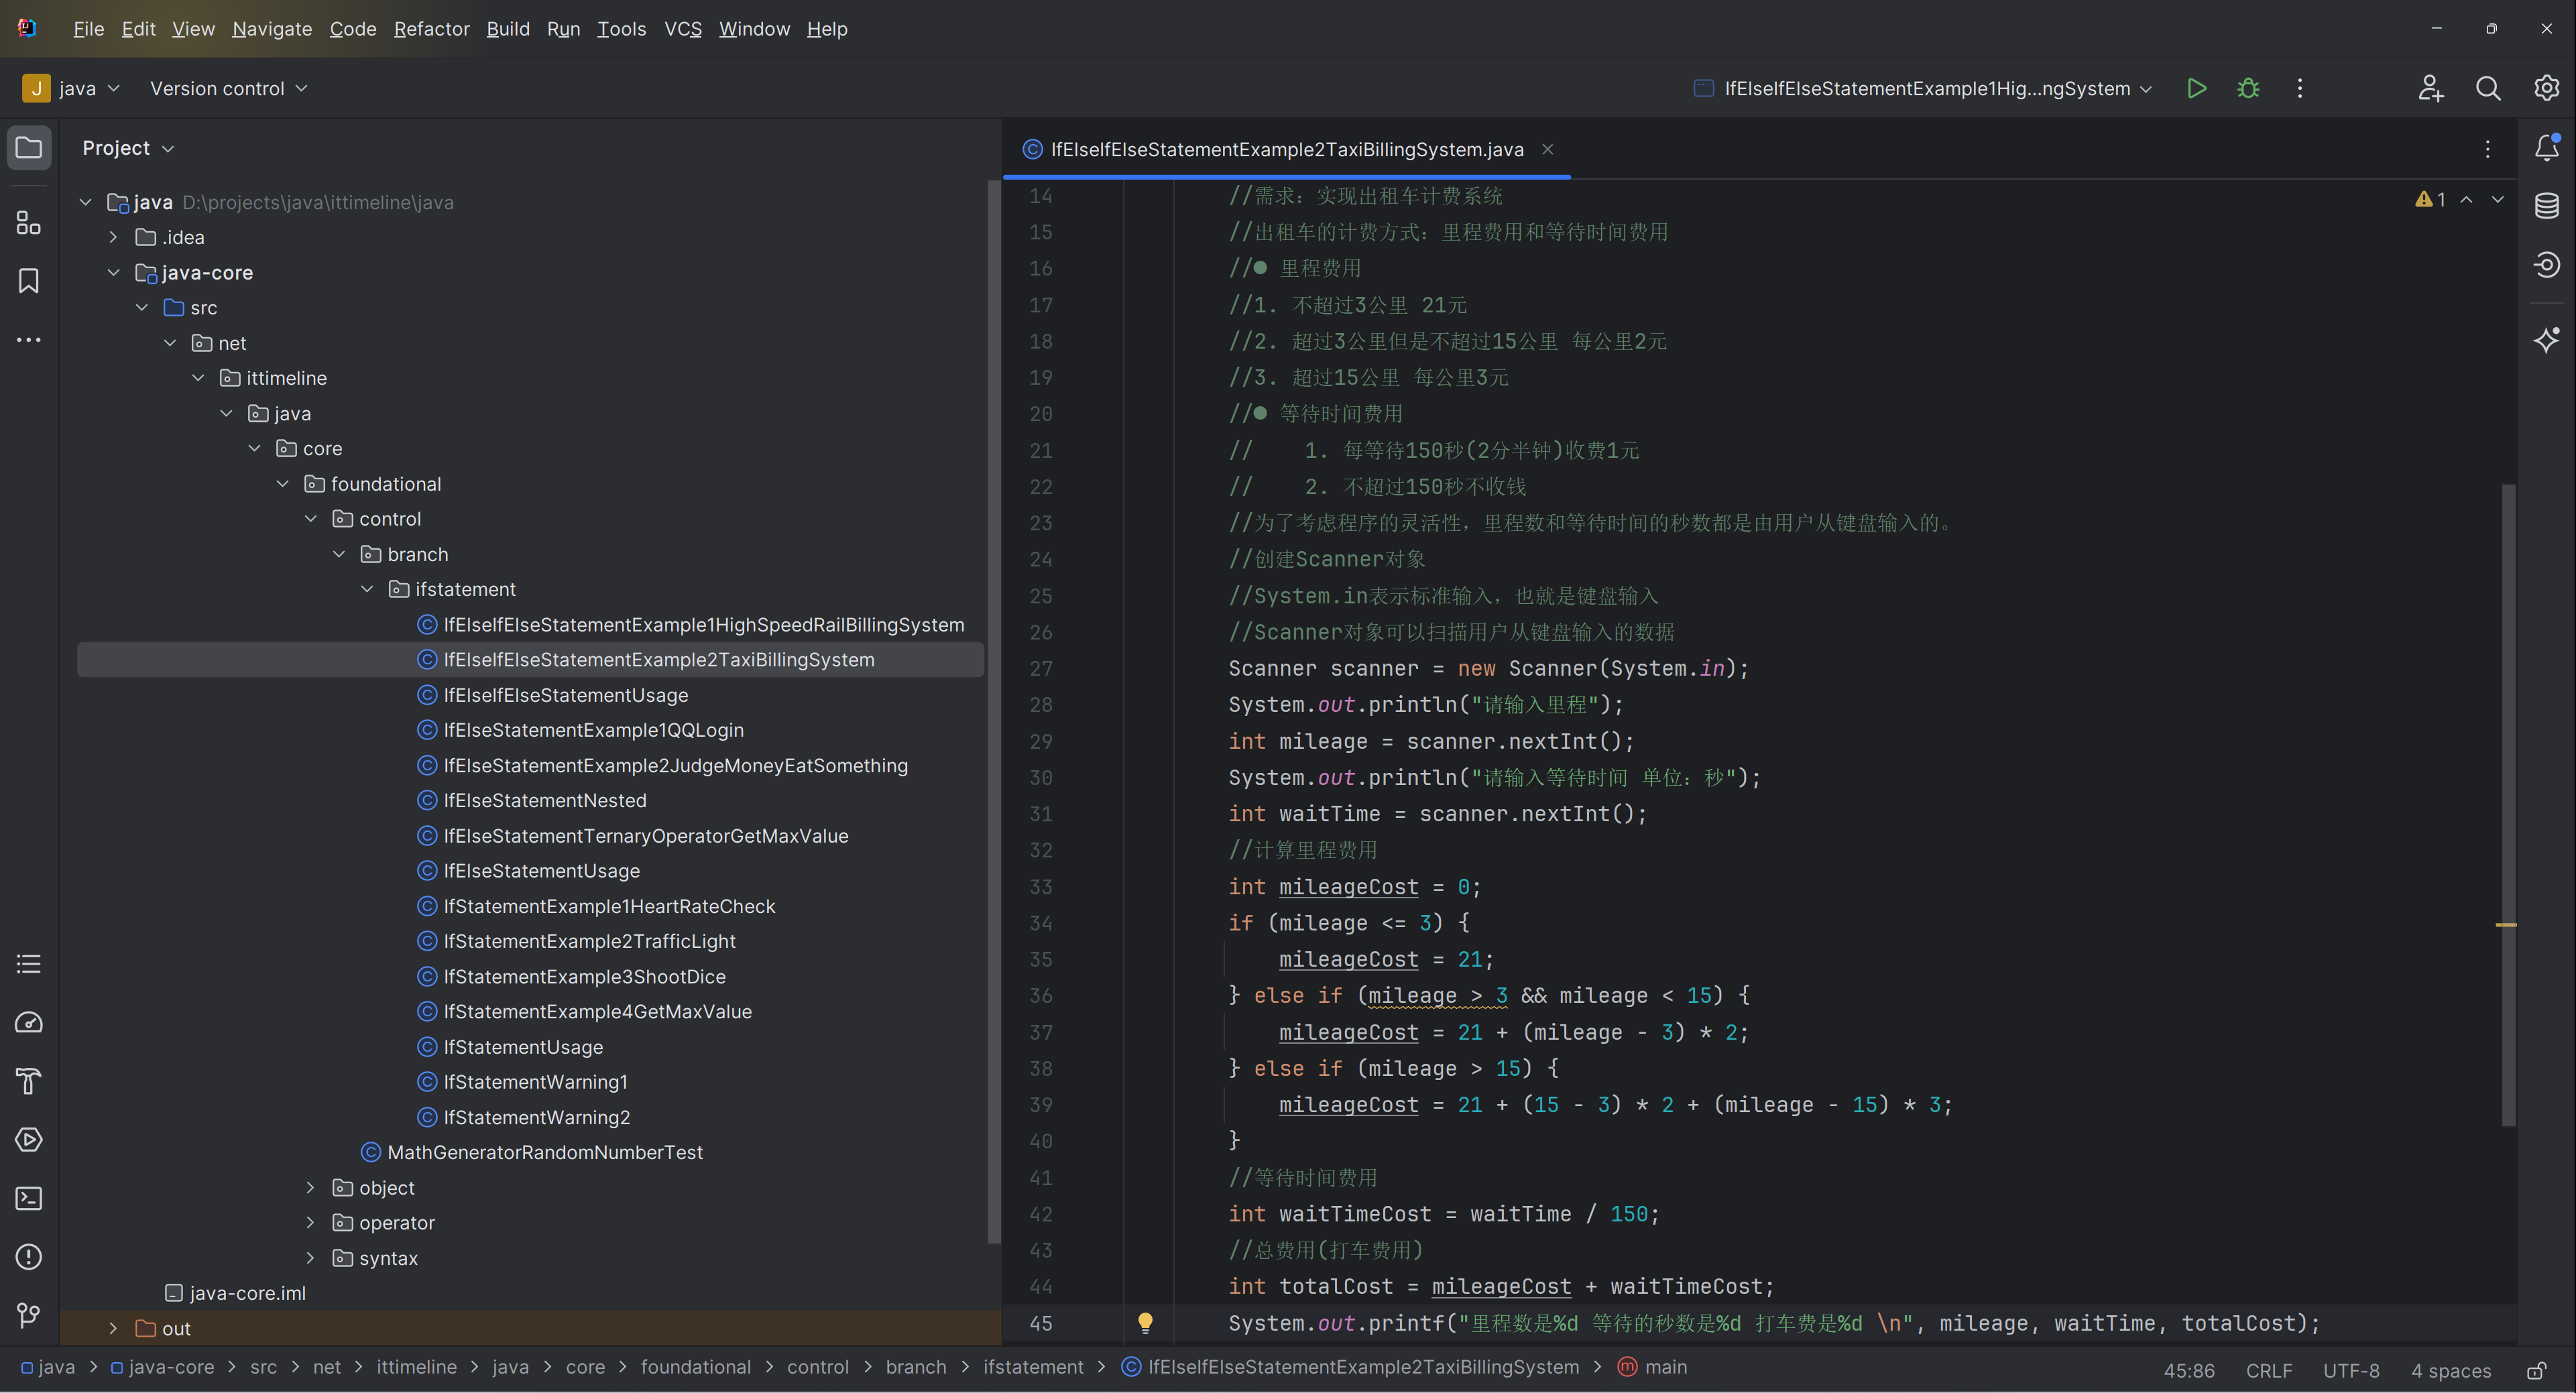
Task: Open the Build menu
Action: (x=508, y=29)
